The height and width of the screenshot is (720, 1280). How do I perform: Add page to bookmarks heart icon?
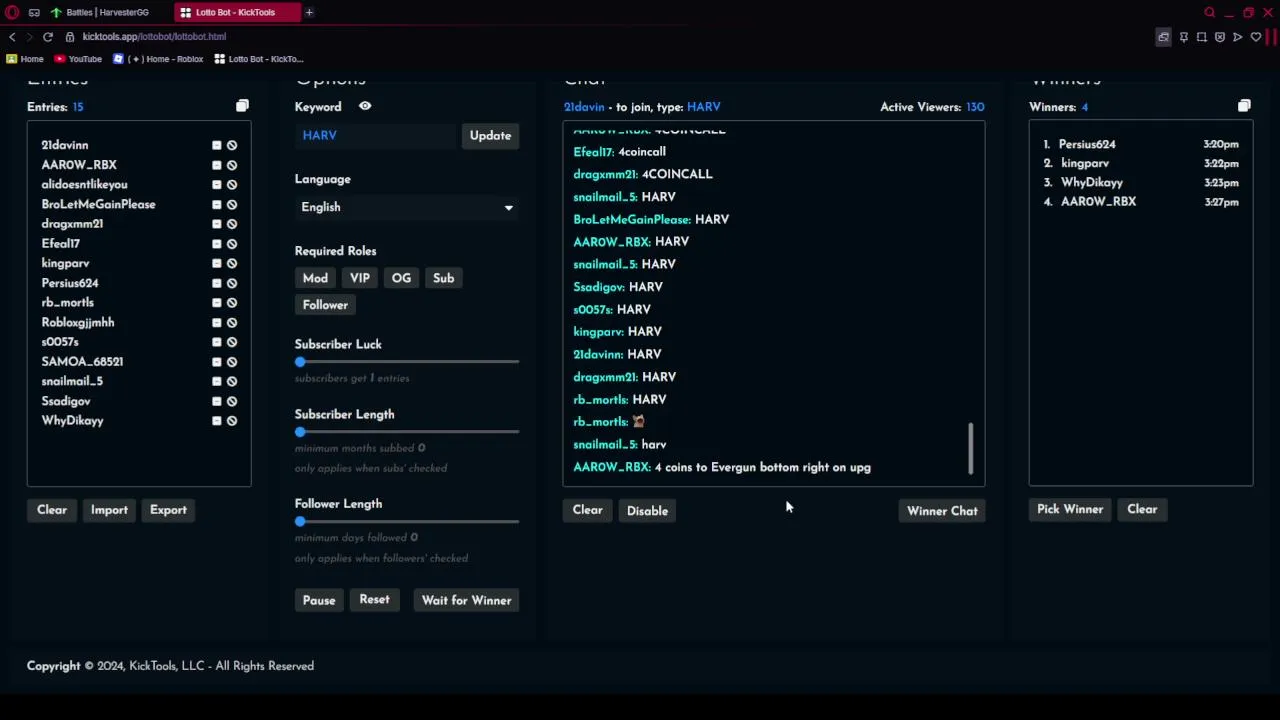(1256, 37)
